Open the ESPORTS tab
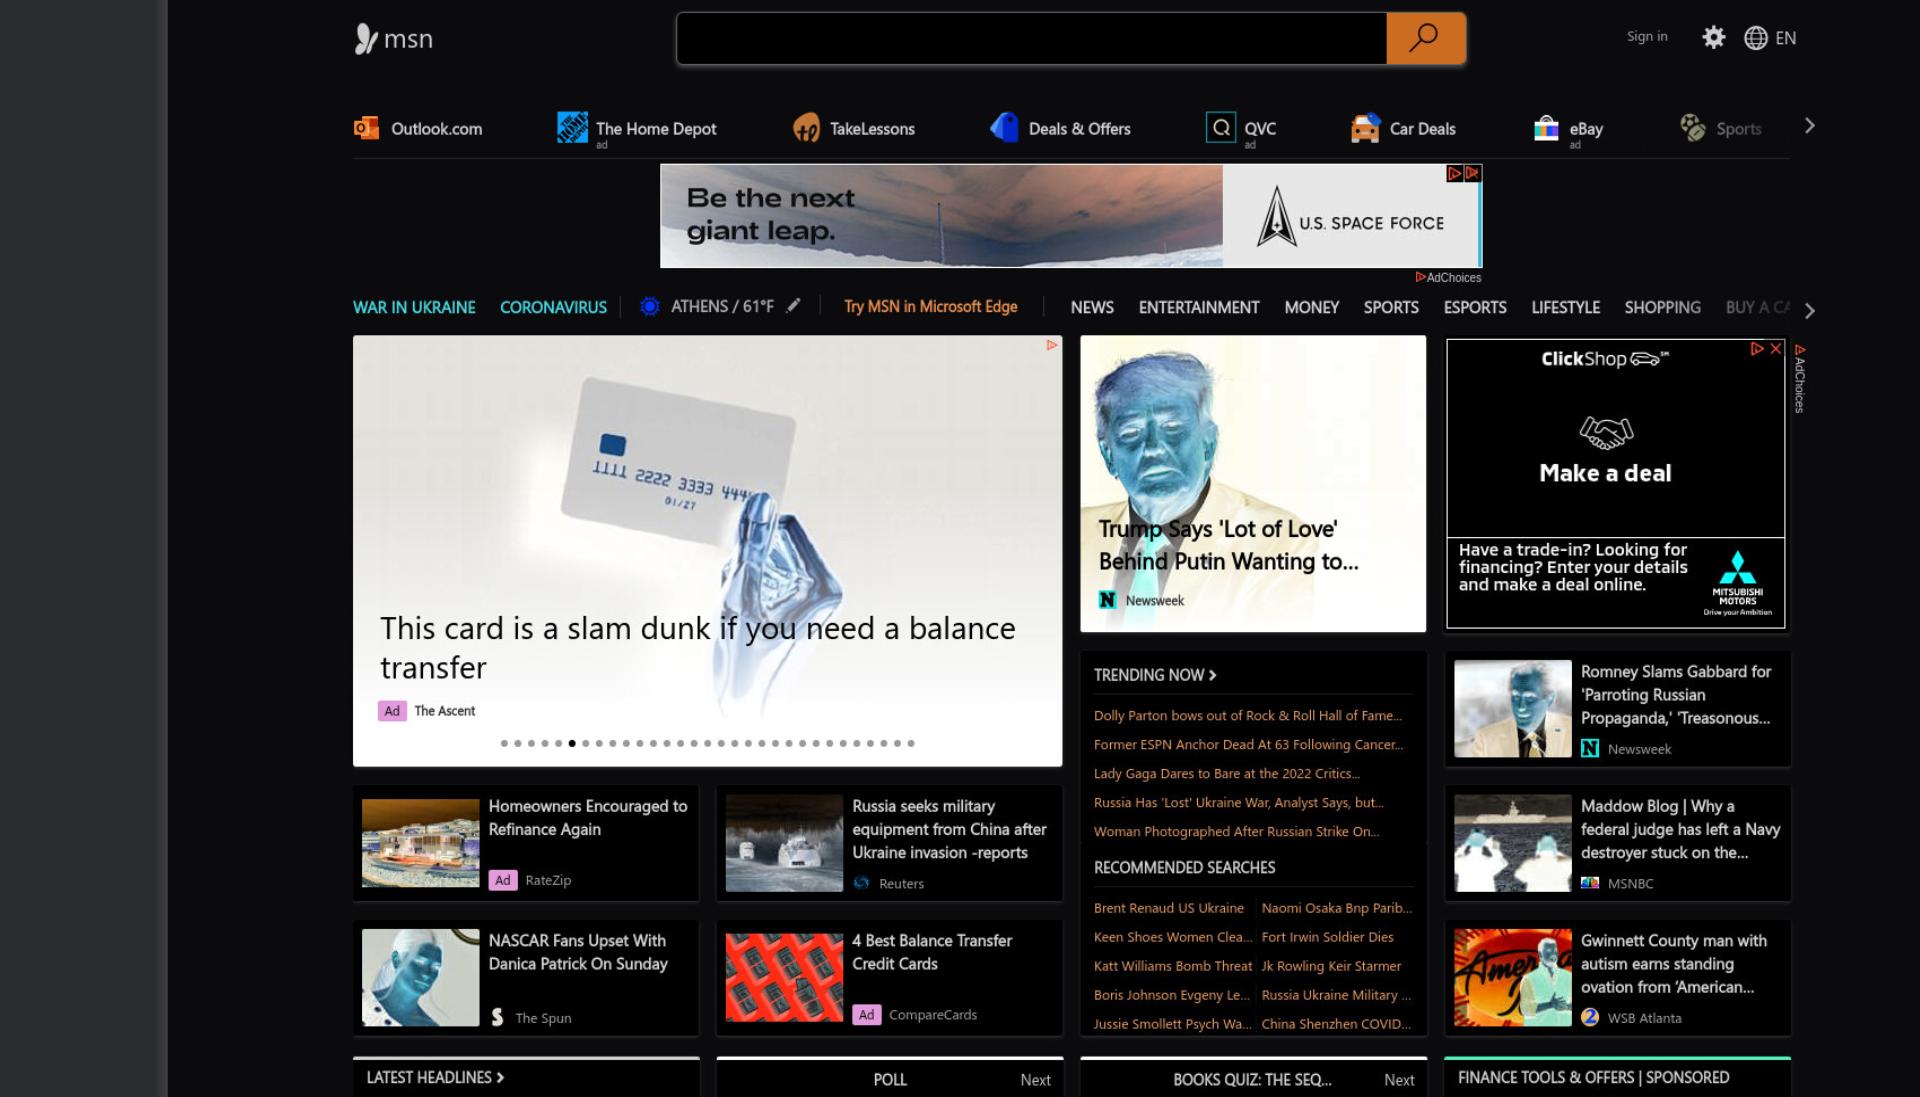The height and width of the screenshot is (1097, 1920). click(1475, 307)
